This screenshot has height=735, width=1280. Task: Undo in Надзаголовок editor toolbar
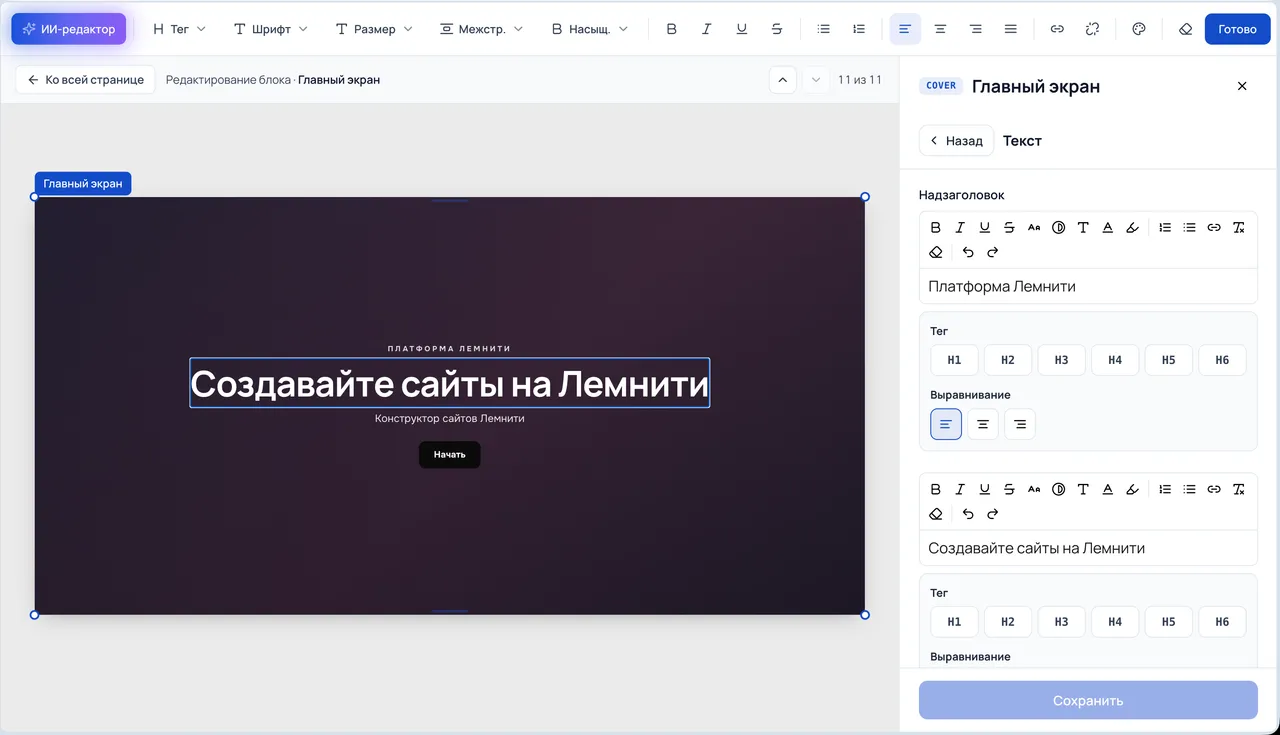(x=968, y=252)
